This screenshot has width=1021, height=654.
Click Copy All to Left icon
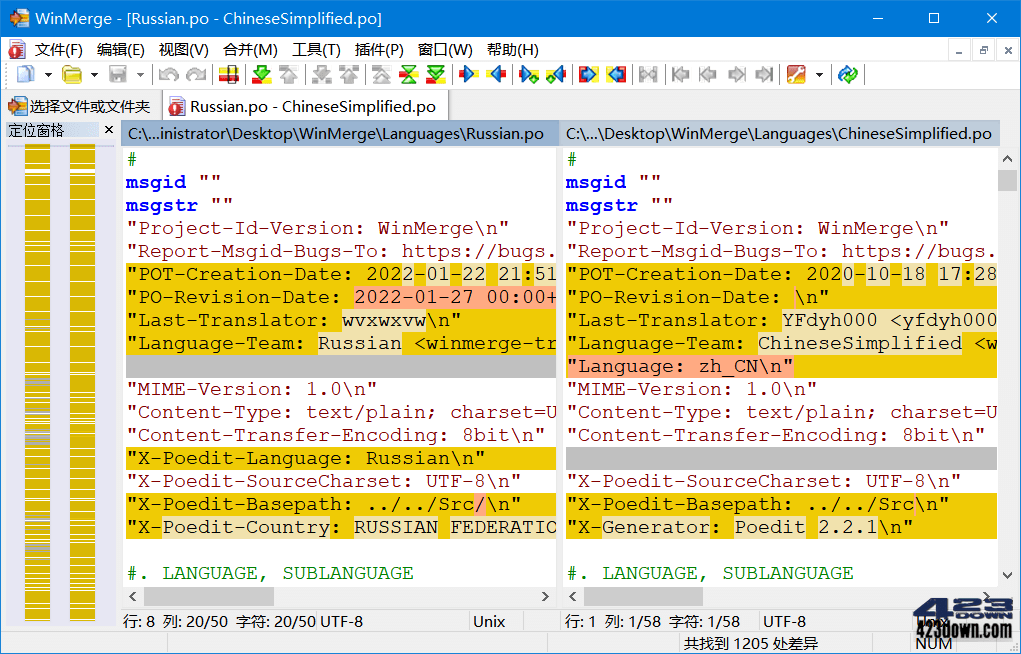[617, 74]
